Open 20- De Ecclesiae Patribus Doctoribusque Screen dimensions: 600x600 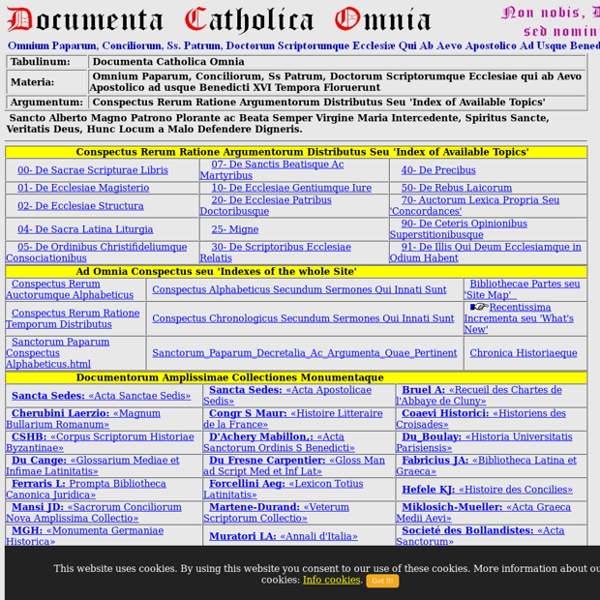[266, 205]
